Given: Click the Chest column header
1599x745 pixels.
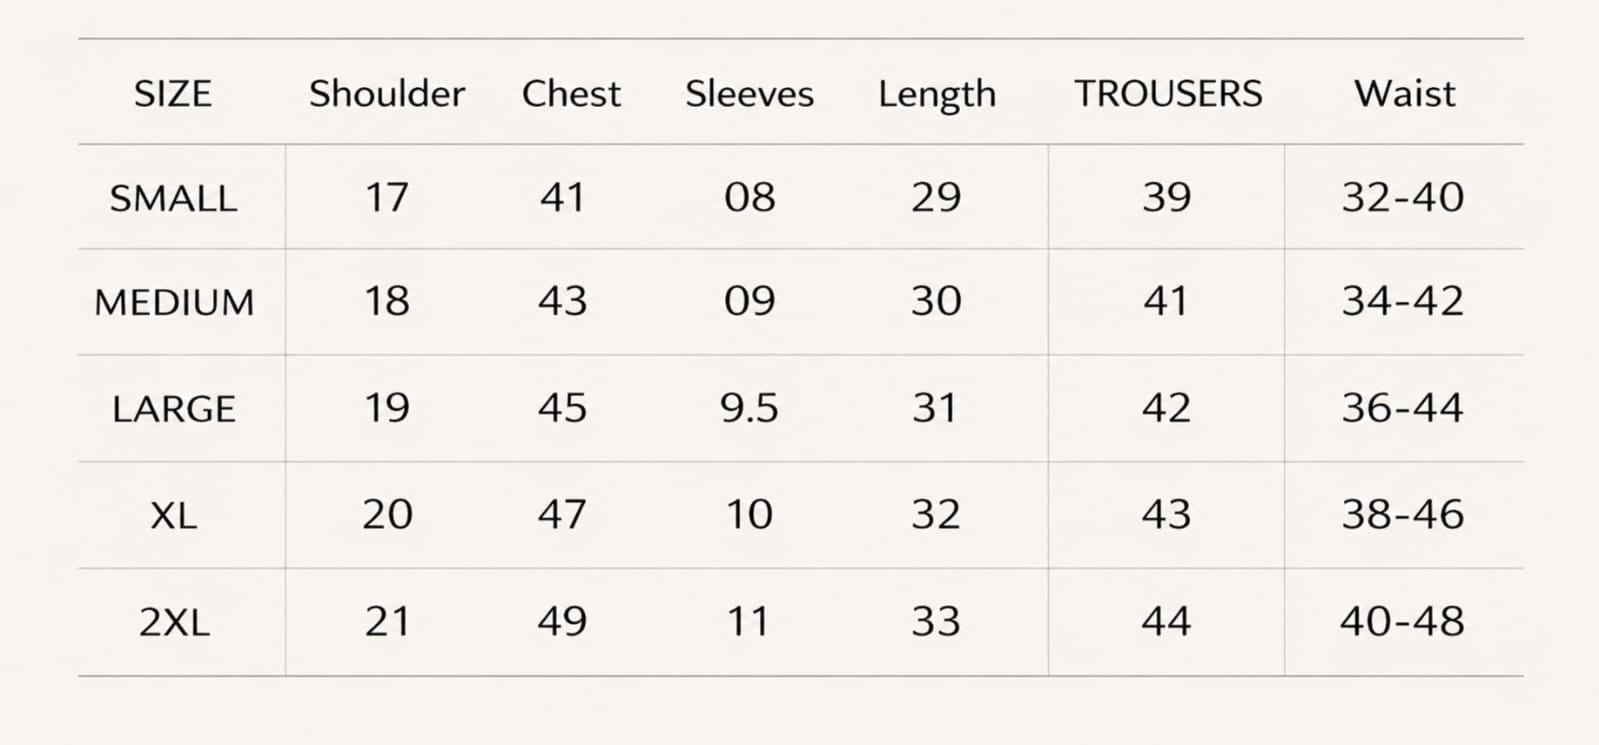Looking at the screenshot, I should [x=571, y=94].
